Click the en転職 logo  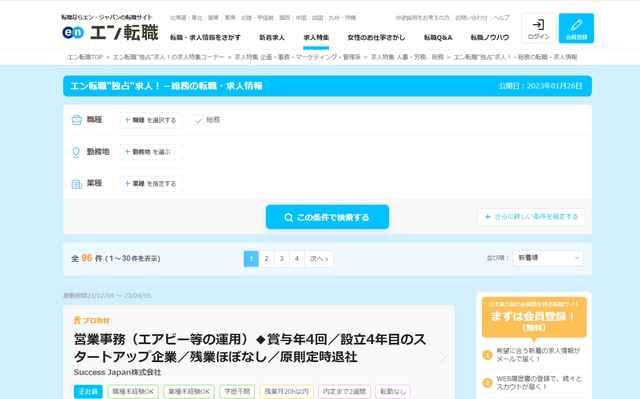coord(110,32)
